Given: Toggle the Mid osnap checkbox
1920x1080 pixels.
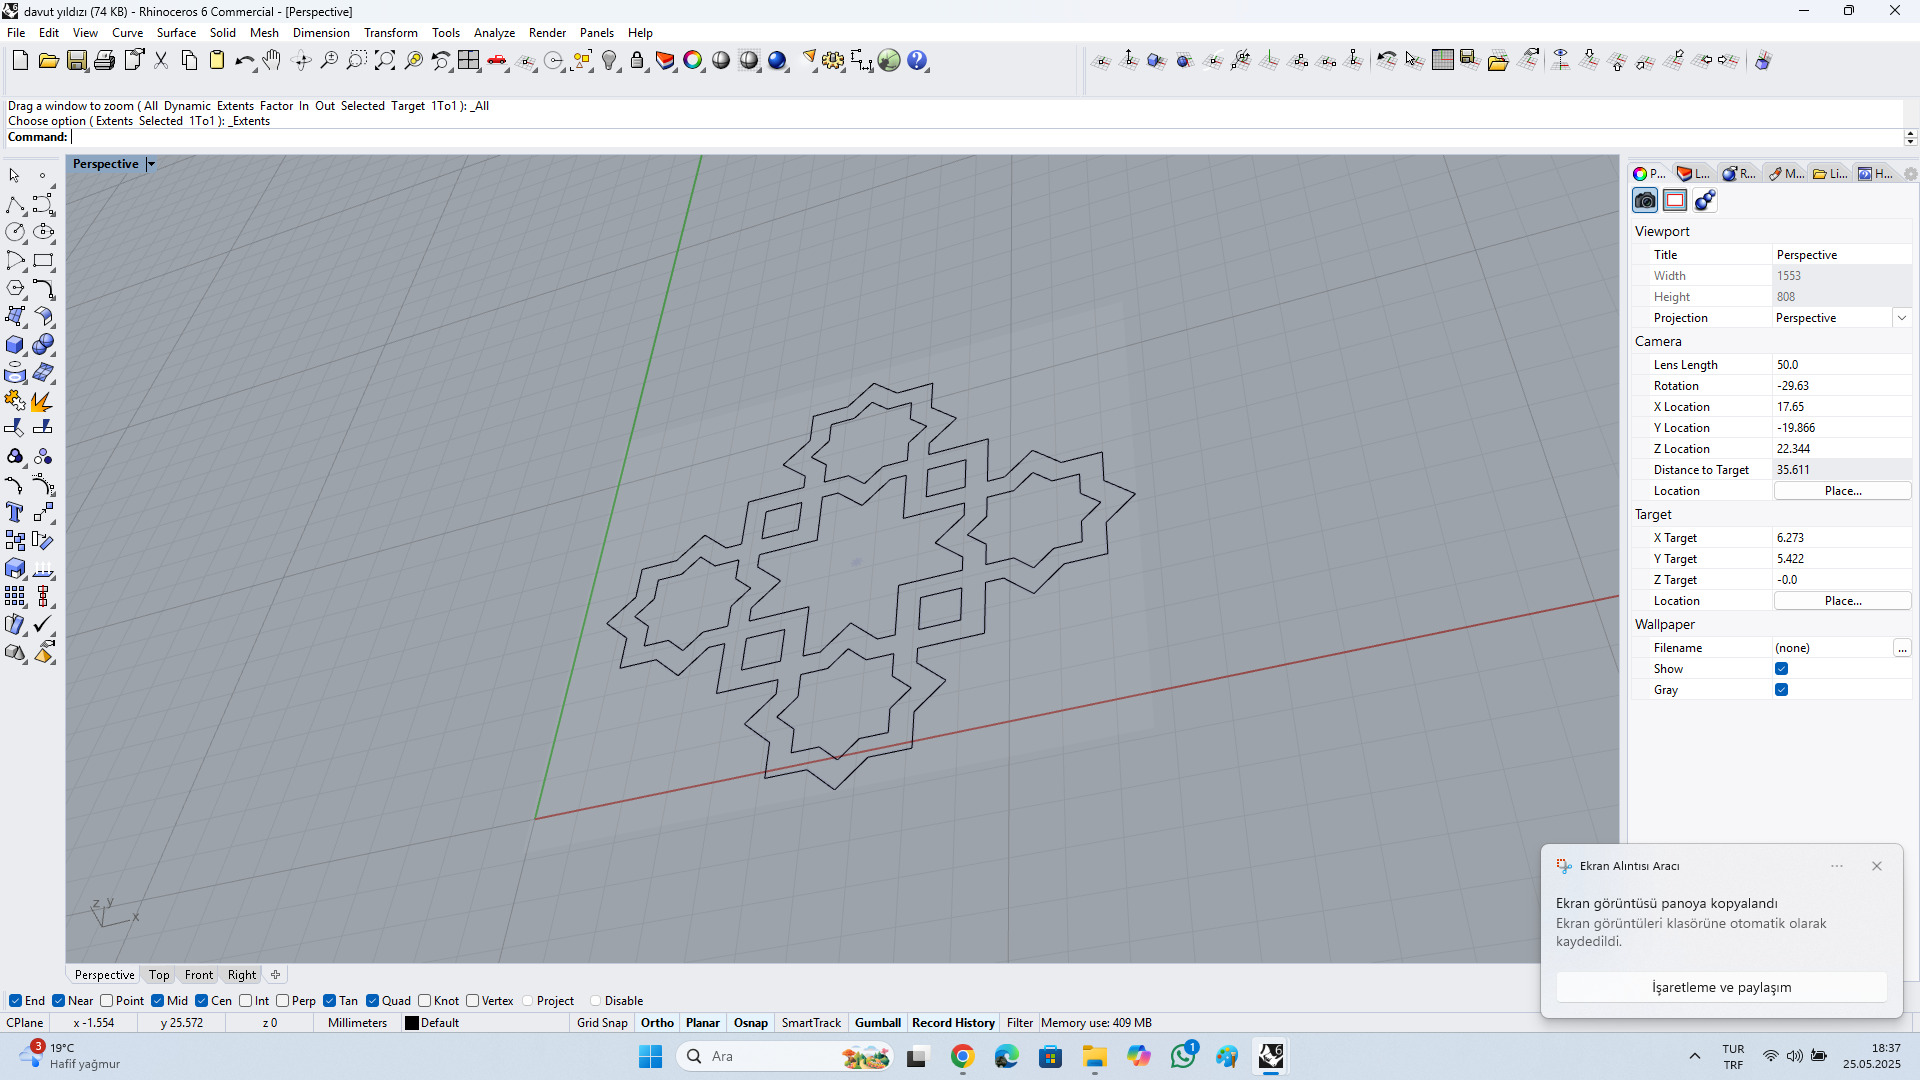Looking at the screenshot, I should 158,1001.
